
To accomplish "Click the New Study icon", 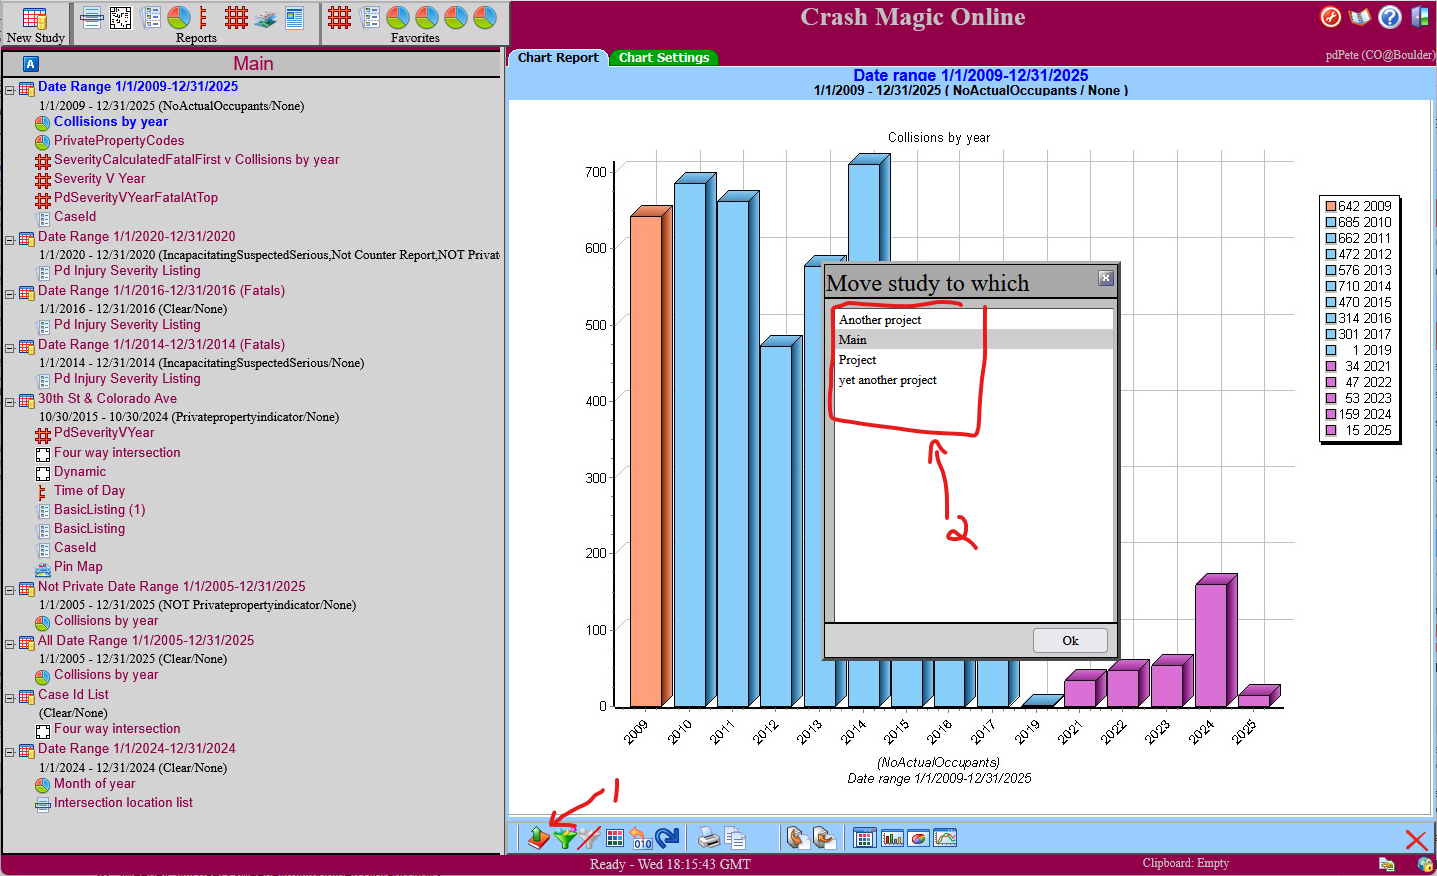I will pyautogui.click(x=34, y=24).
